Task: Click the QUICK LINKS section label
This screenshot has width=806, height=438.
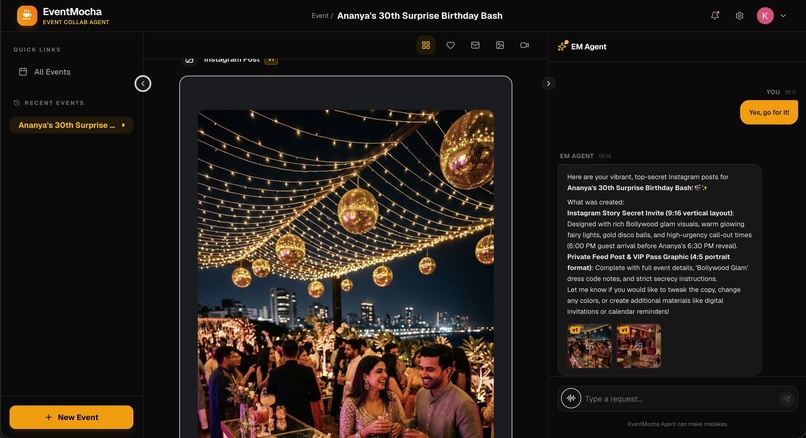Action: (37, 50)
